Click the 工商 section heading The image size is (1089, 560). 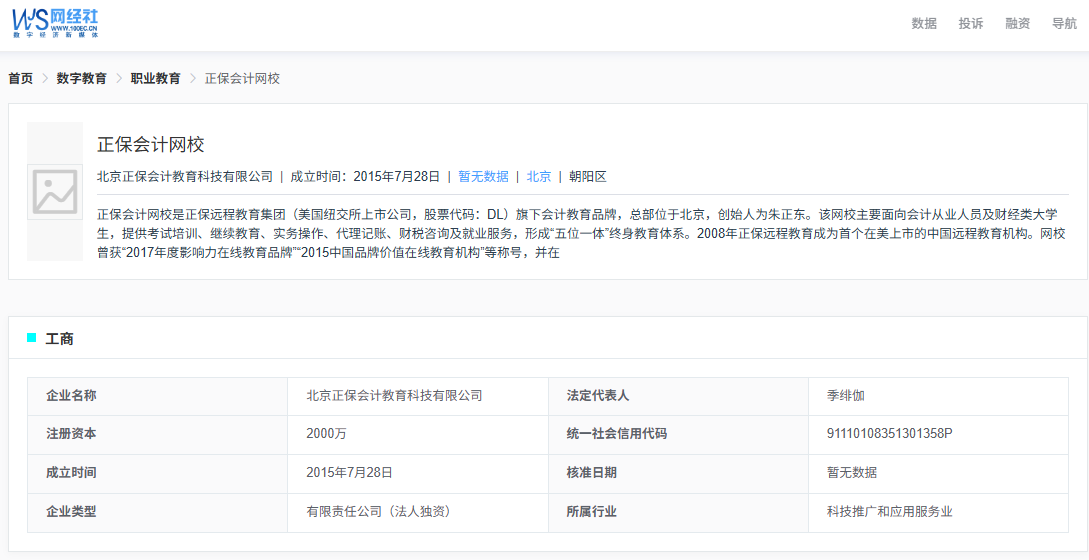60,339
